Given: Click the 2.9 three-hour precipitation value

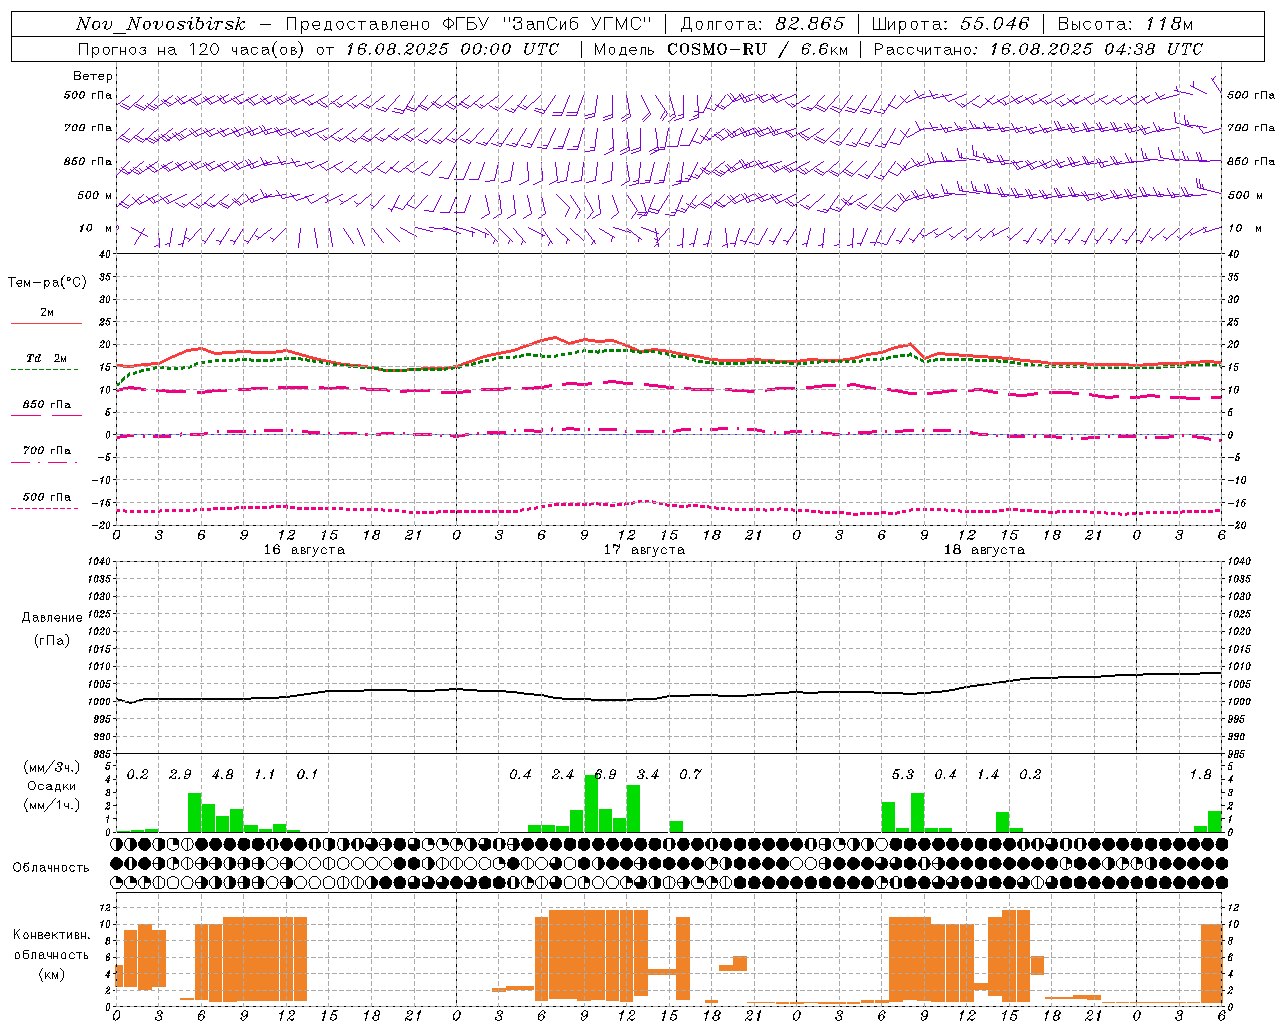Looking at the screenshot, I should 180,774.
